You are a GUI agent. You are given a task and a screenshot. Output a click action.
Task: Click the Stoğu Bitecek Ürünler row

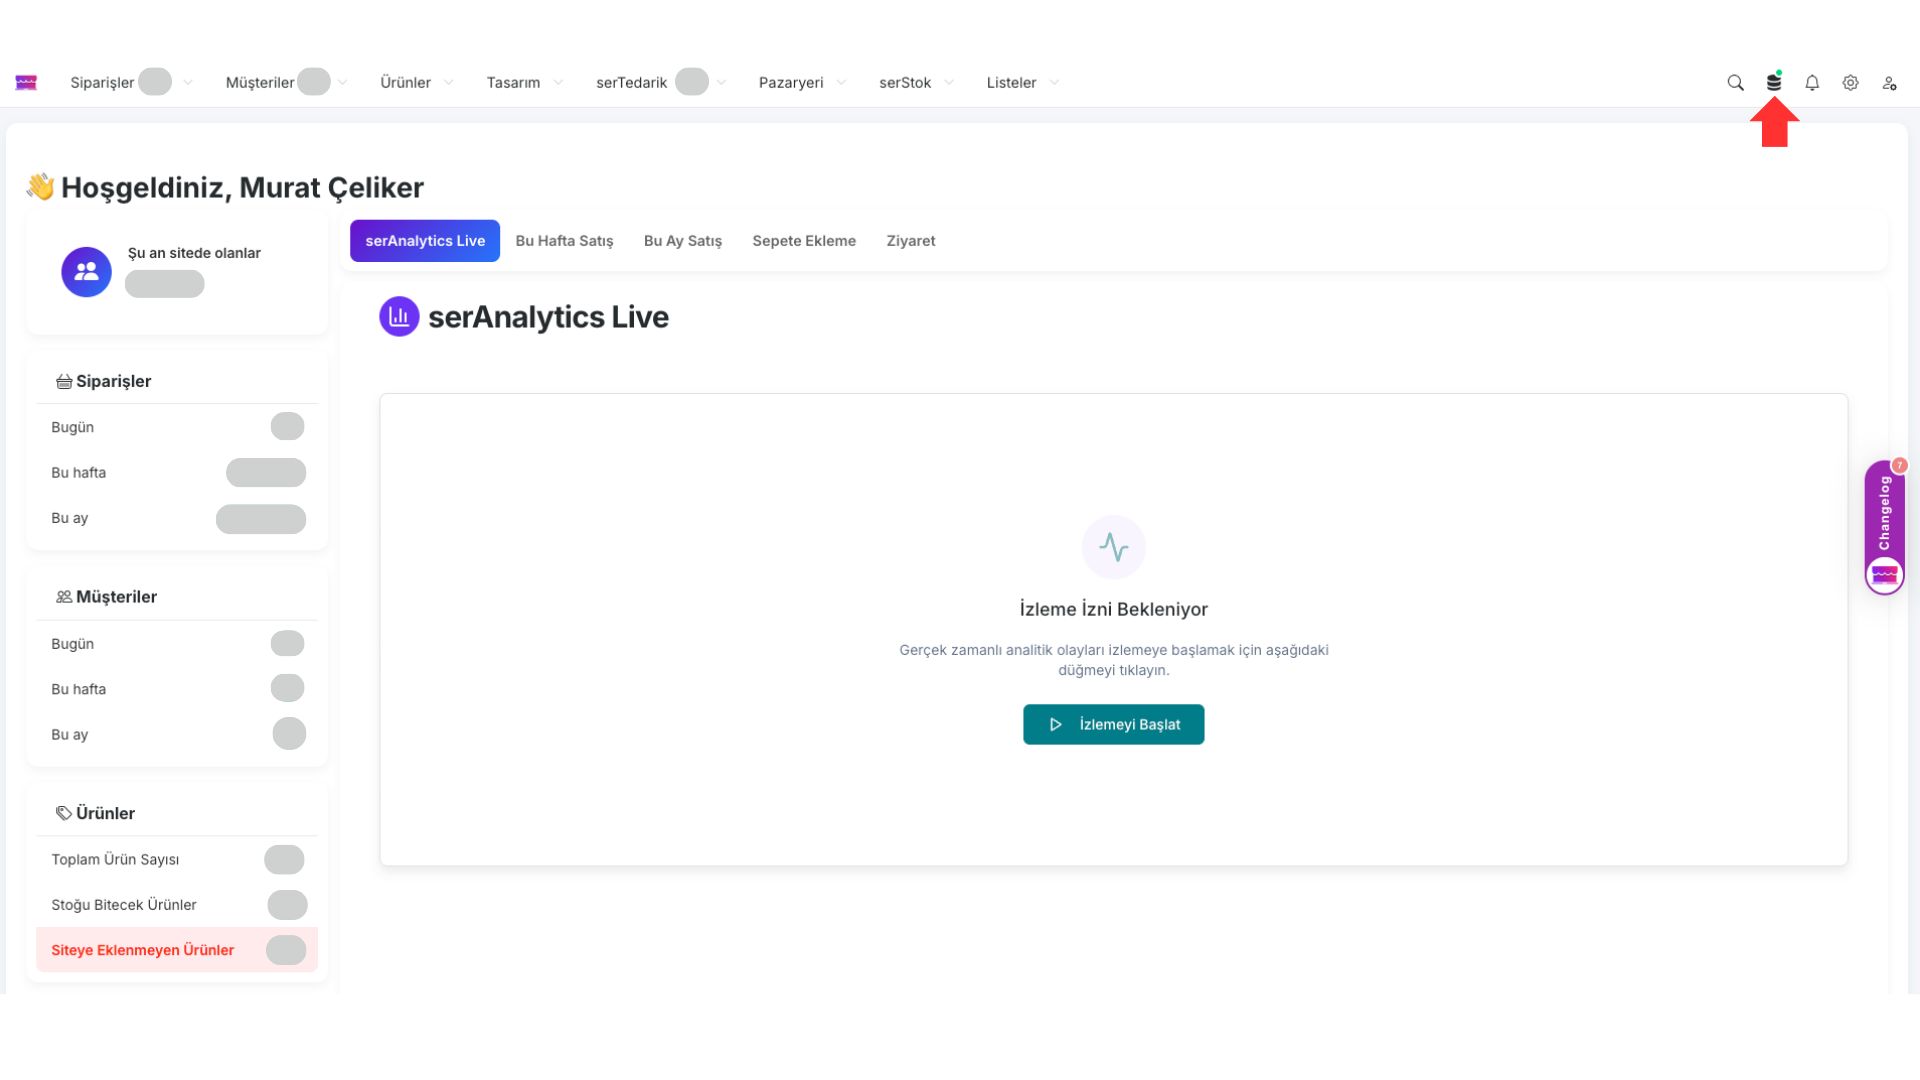click(x=124, y=905)
